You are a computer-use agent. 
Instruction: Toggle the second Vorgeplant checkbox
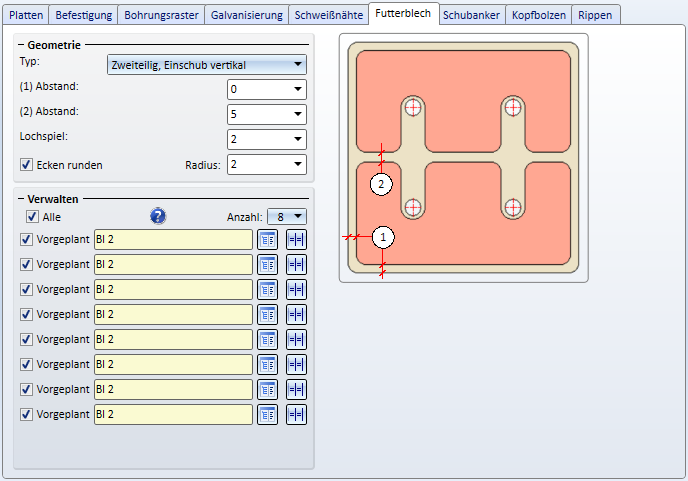(x=27, y=264)
